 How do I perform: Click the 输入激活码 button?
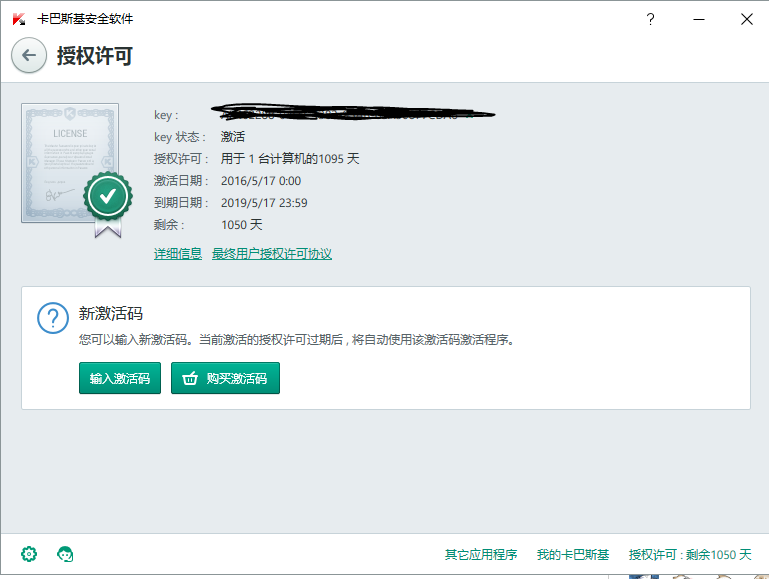[120, 378]
